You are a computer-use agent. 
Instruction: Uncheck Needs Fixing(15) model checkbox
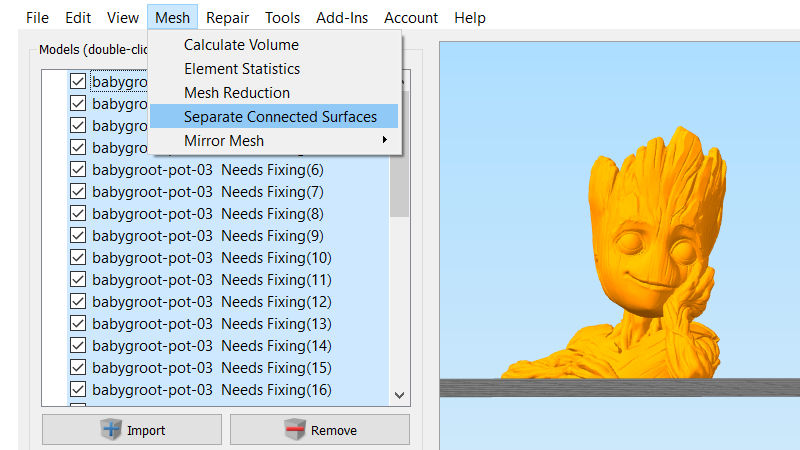pyautogui.click(x=78, y=367)
